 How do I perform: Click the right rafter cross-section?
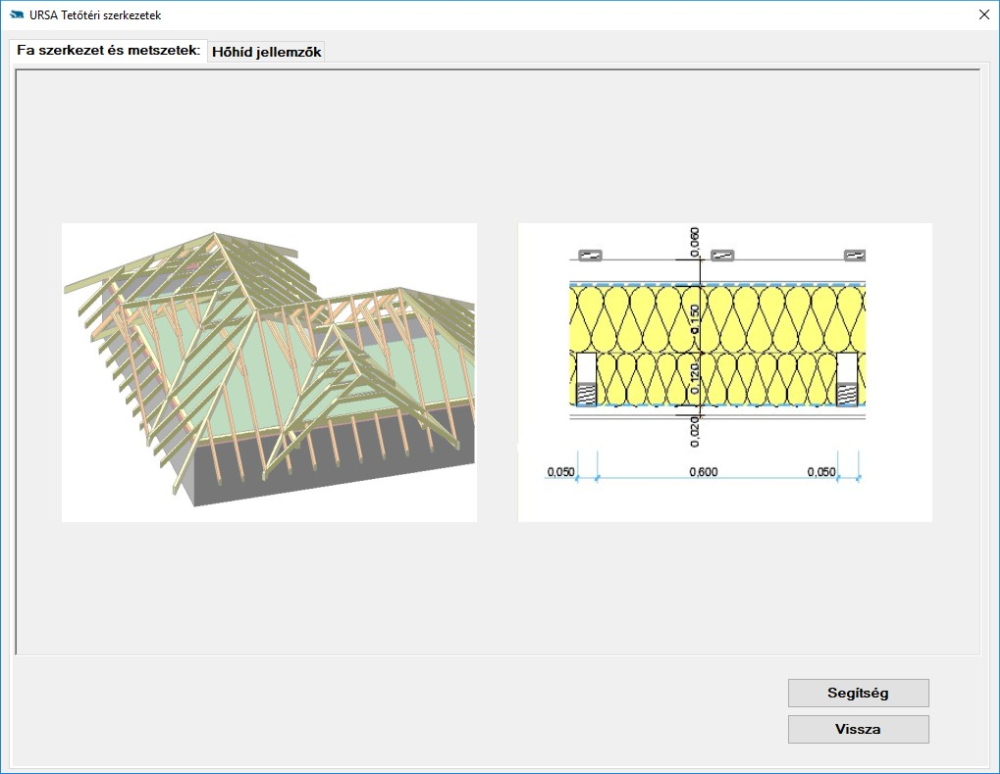[x=847, y=379]
